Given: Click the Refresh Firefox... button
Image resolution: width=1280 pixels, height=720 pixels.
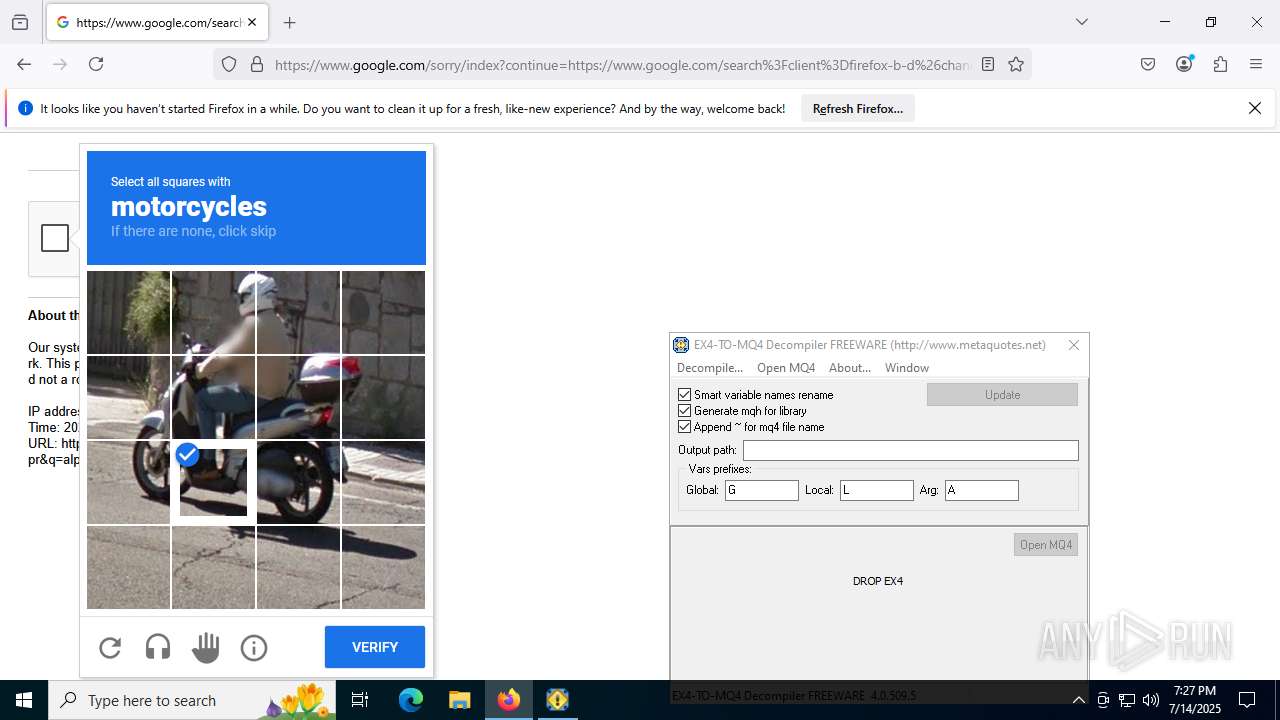Looking at the screenshot, I should pos(857,109).
